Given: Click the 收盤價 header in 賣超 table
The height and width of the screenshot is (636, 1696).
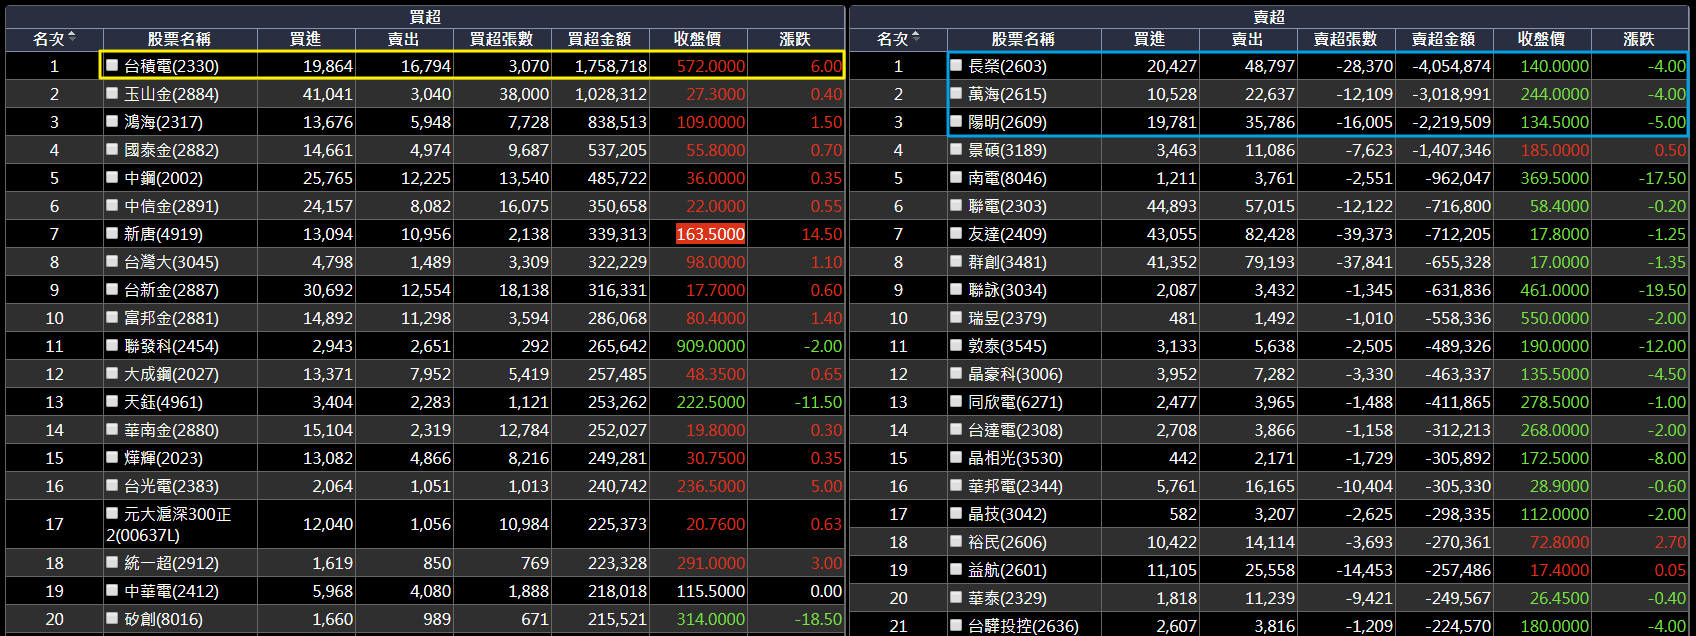Looking at the screenshot, I should 1542,39.
